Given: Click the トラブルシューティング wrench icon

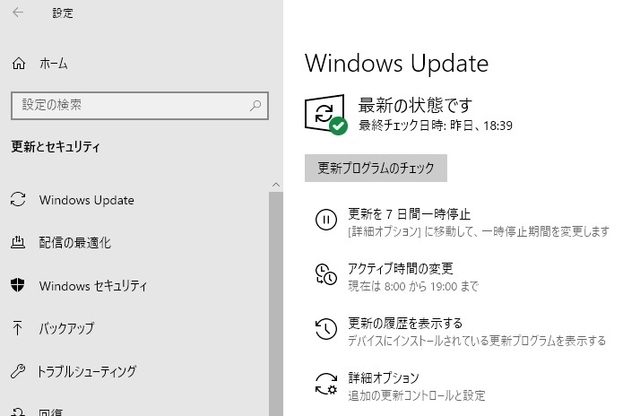Looking at the screenshot, I should click(x=18, y=371).
